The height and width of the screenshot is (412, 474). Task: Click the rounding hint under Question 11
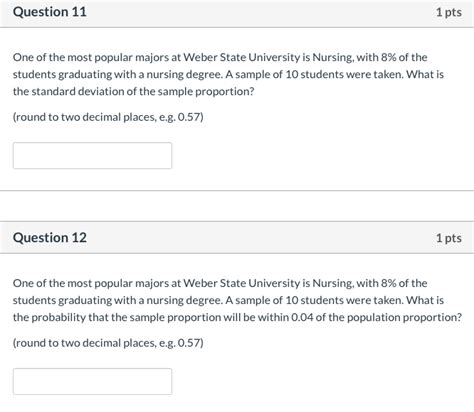pyautogui.click(x=108, y=117)
